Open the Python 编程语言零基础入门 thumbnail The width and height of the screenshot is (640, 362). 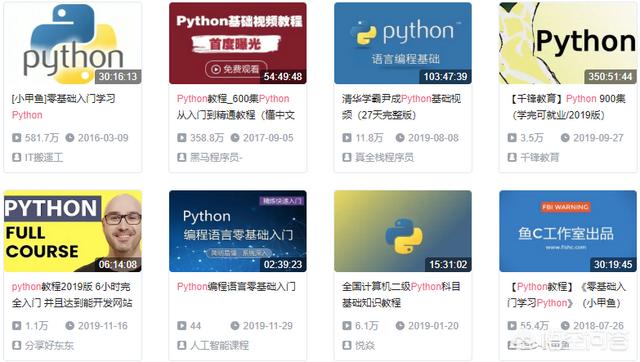pyautogui.click(x=238, y=231)
